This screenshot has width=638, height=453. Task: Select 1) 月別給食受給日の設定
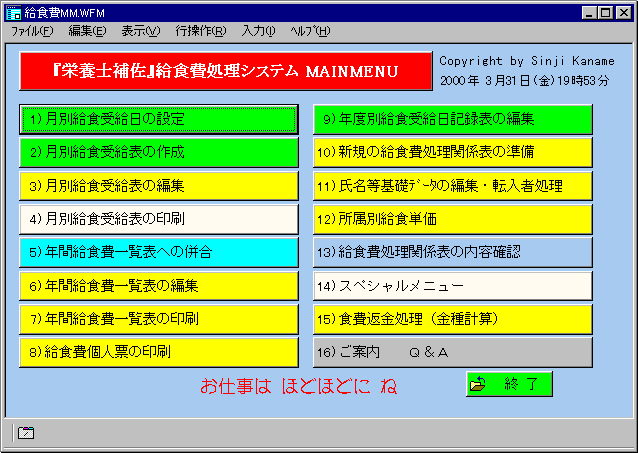point(159,119)
